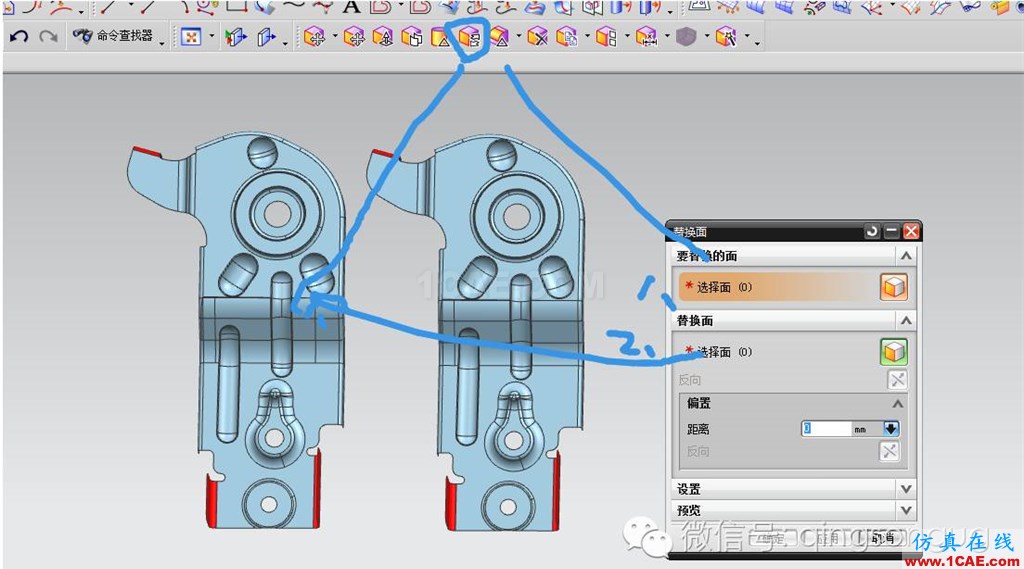
Task: Open the dropdown next to Move Face icon
Action: (335, 37)
